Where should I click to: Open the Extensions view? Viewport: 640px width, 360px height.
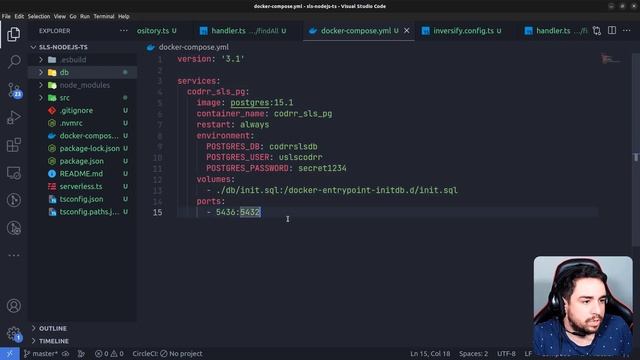point(13,145)
